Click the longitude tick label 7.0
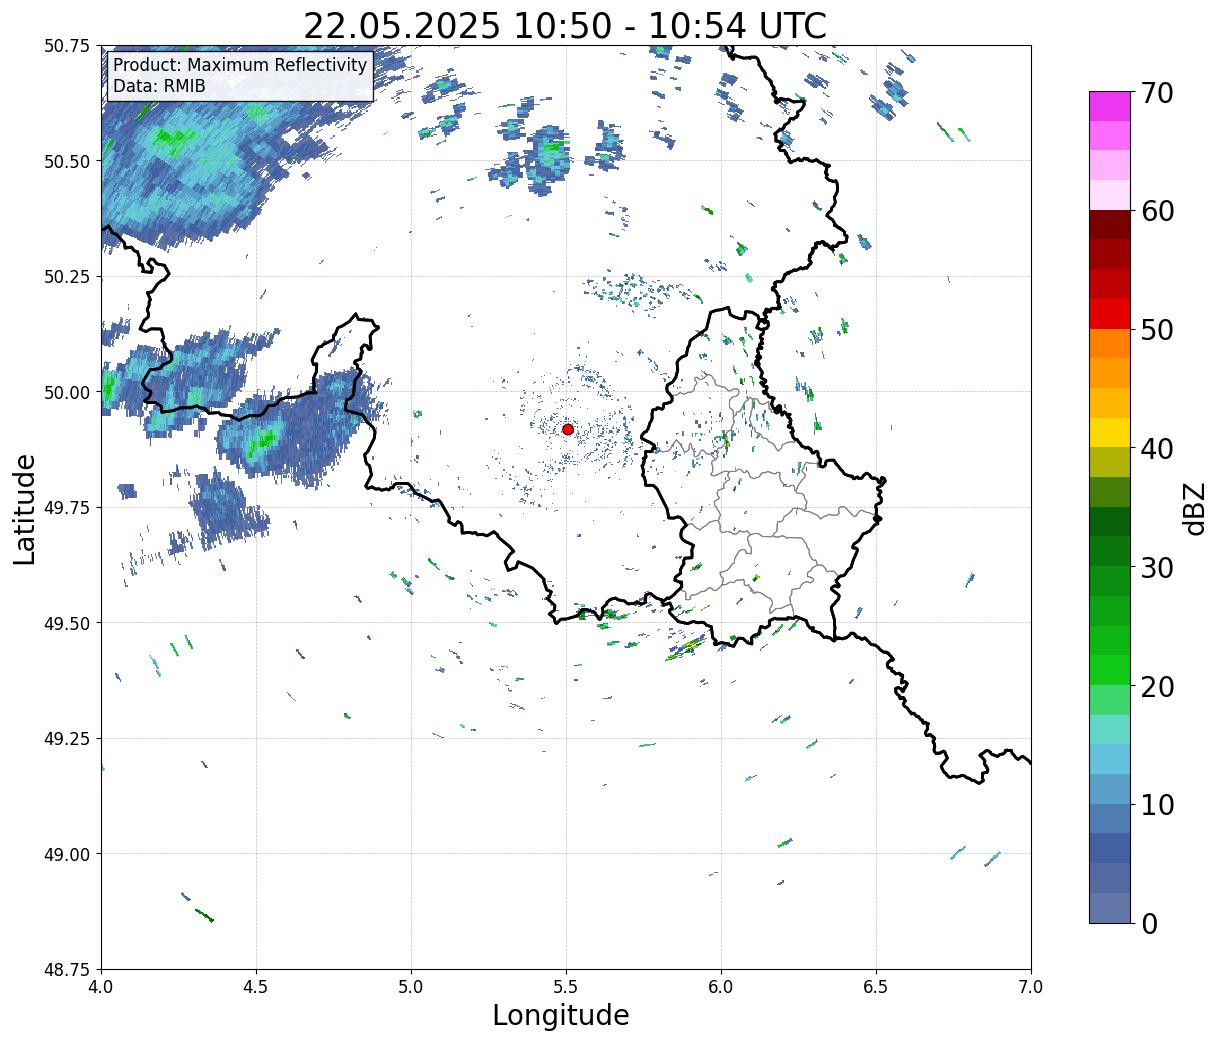The image size is (1219, 1040). pos(1031,986)
